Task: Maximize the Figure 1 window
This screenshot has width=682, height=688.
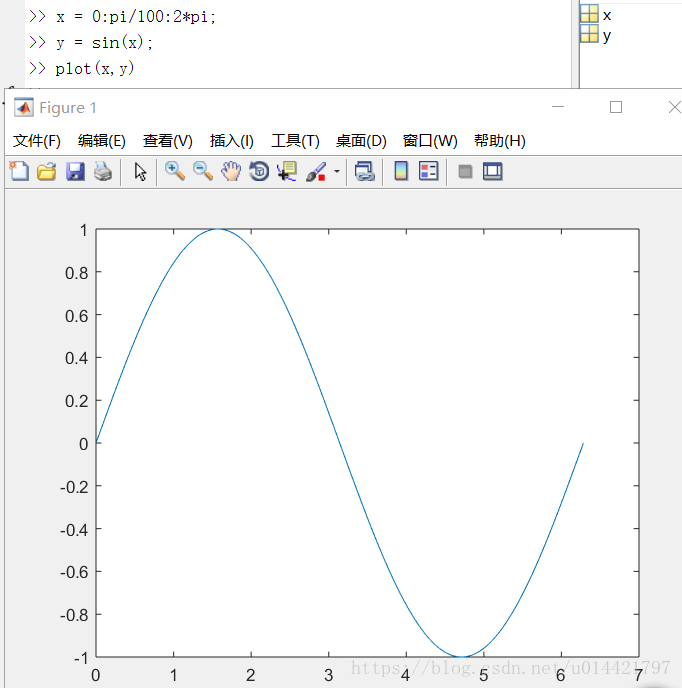Action: coord(616,107)
